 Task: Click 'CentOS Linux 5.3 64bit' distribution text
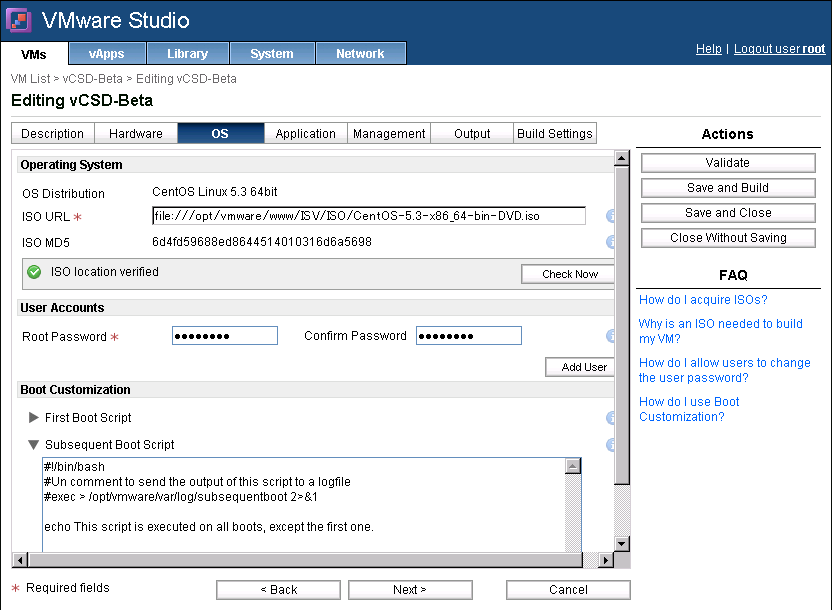click(x=214, y=191)
